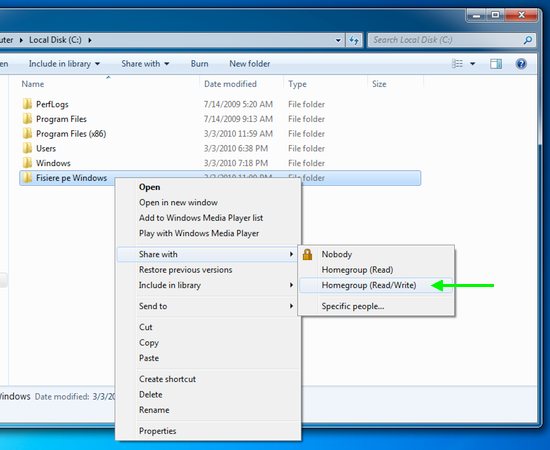Click the change view icon
The width and height of the screenshot is (550, 450).
(457, 64)
